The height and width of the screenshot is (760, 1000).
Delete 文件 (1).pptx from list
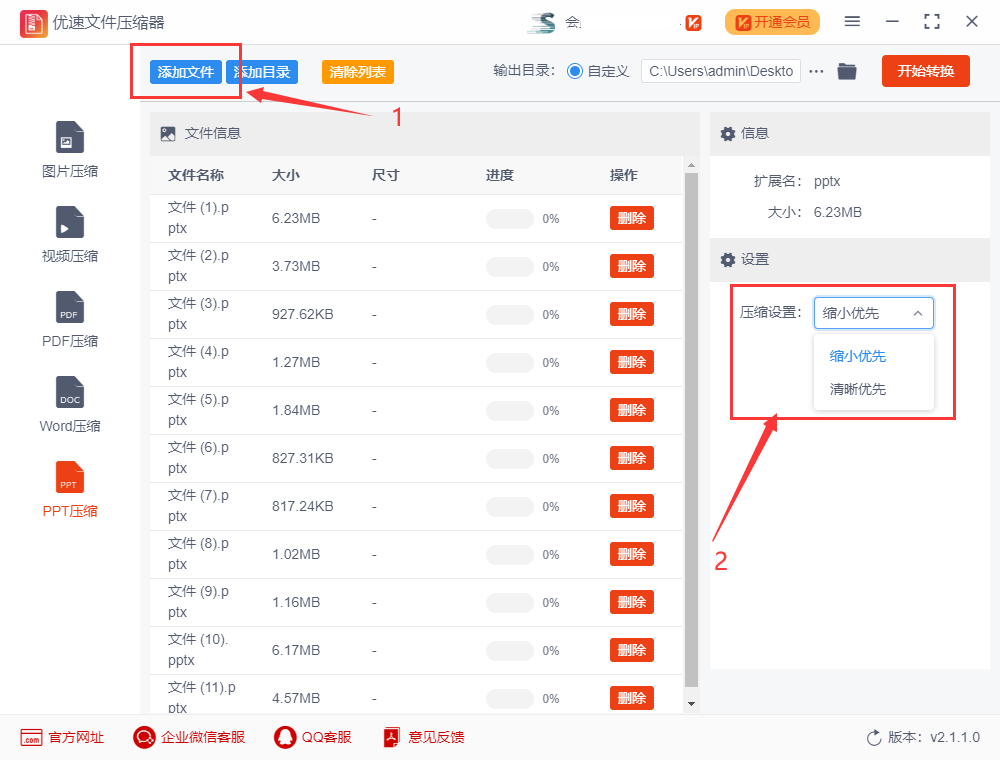pyautogui.click(x=631, y=218)
